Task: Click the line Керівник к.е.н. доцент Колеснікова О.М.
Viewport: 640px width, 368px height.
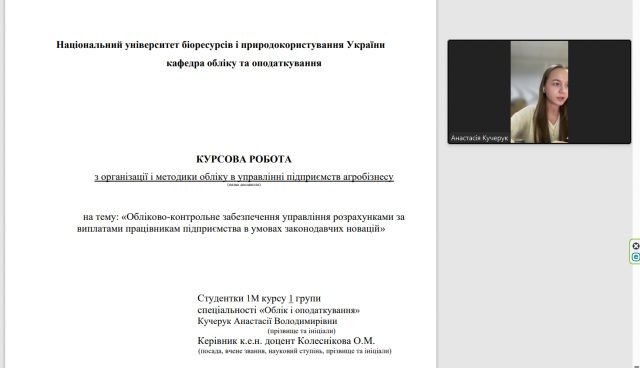Action: 286,341
